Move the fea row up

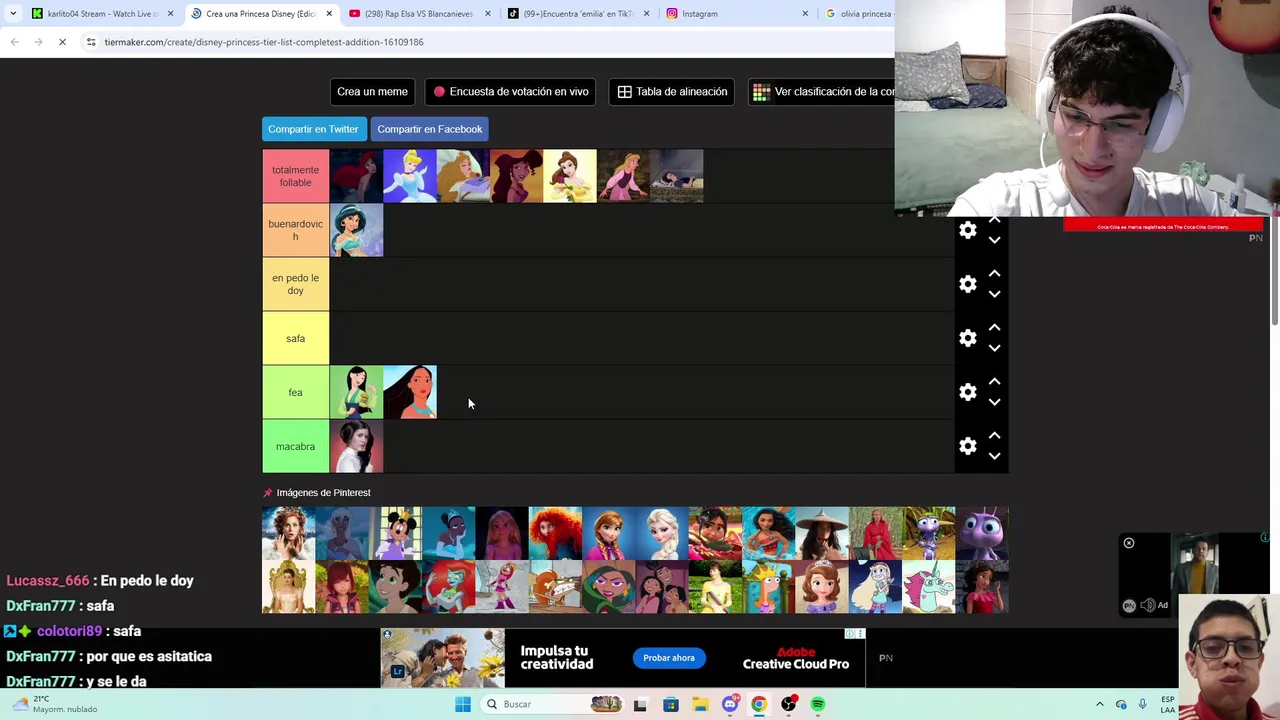click(x=994, y=381)
